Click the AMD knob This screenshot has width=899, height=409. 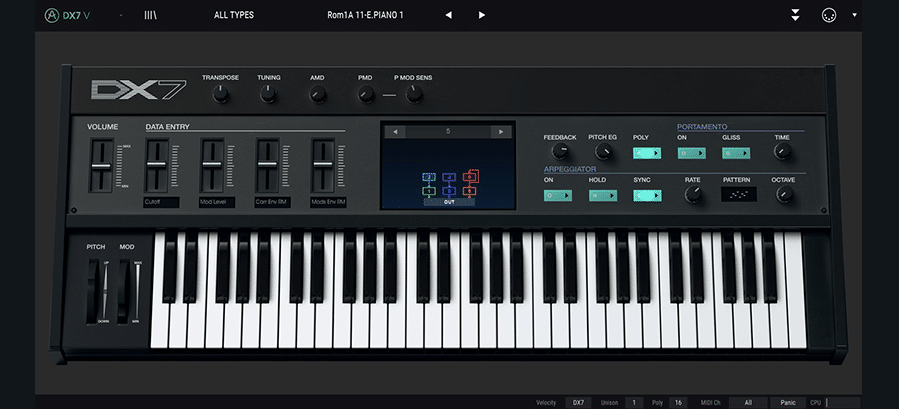(318, 94)
